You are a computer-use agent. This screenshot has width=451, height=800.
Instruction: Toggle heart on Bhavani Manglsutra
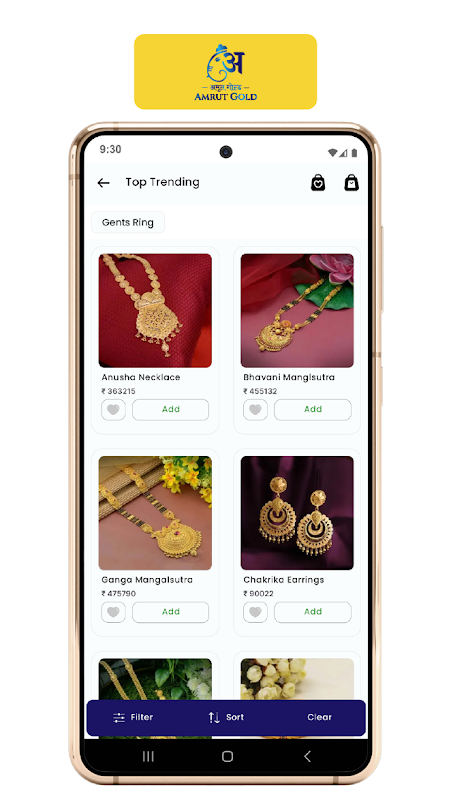pyautogui.click(x=255, y=409)
